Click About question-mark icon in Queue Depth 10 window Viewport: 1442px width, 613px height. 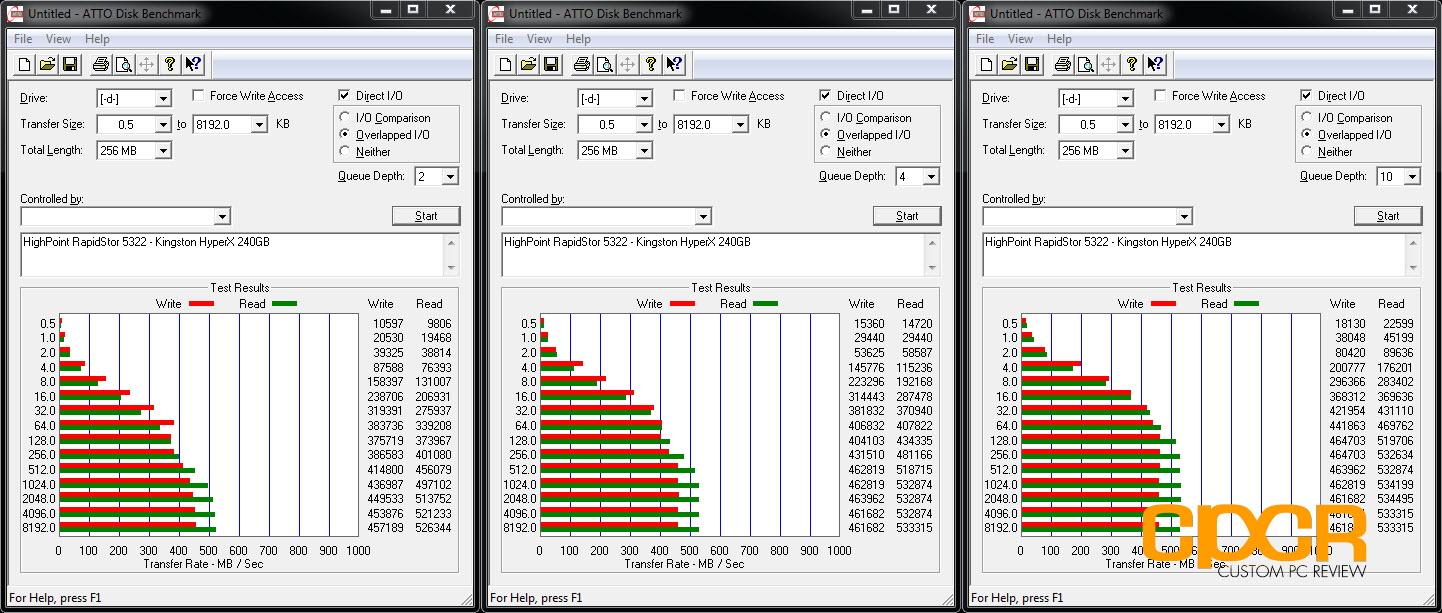(x=1132, y=65)
